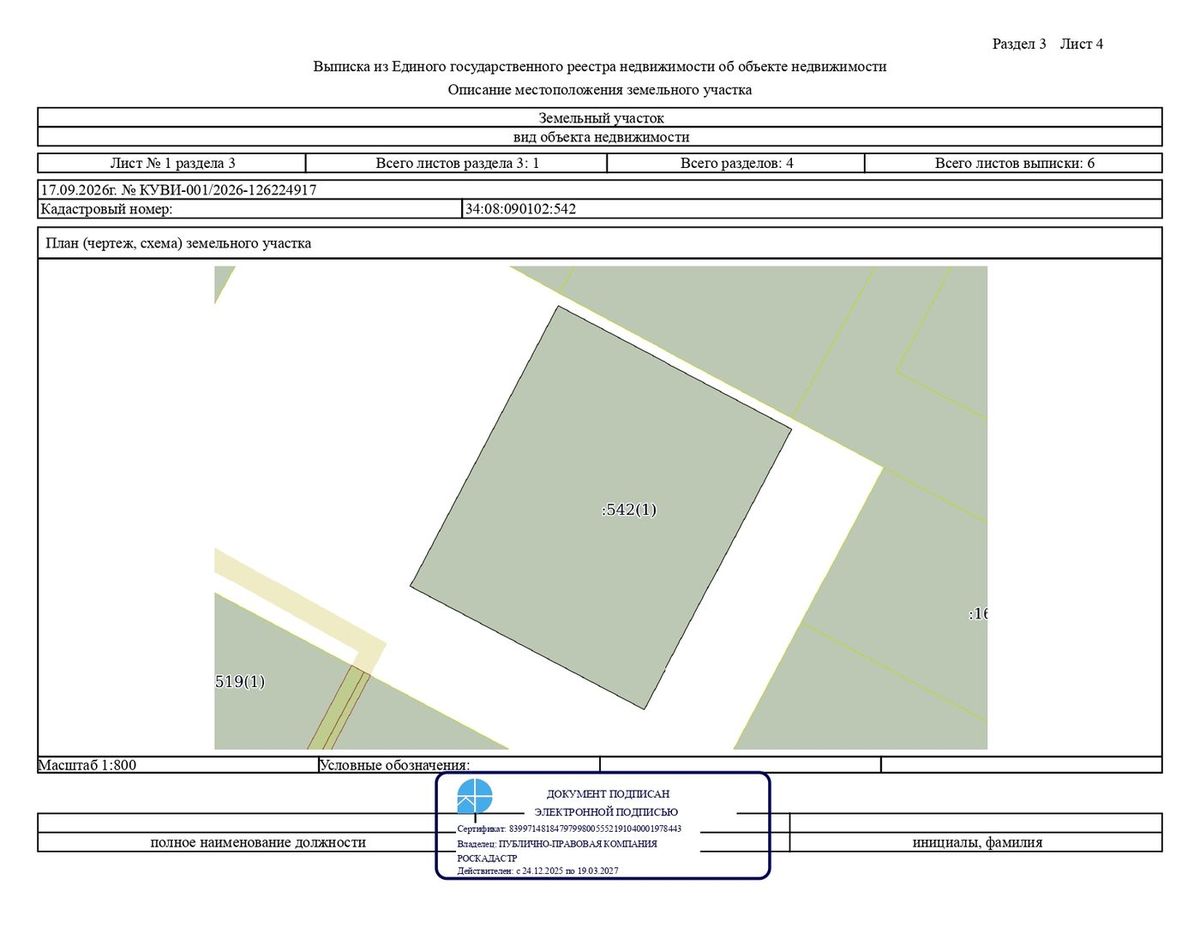Image resolution: width=1200 pixels, height=927 pixels.
Task: Click the "вид объекта недвижимости" caption
Action: point(600,137)
